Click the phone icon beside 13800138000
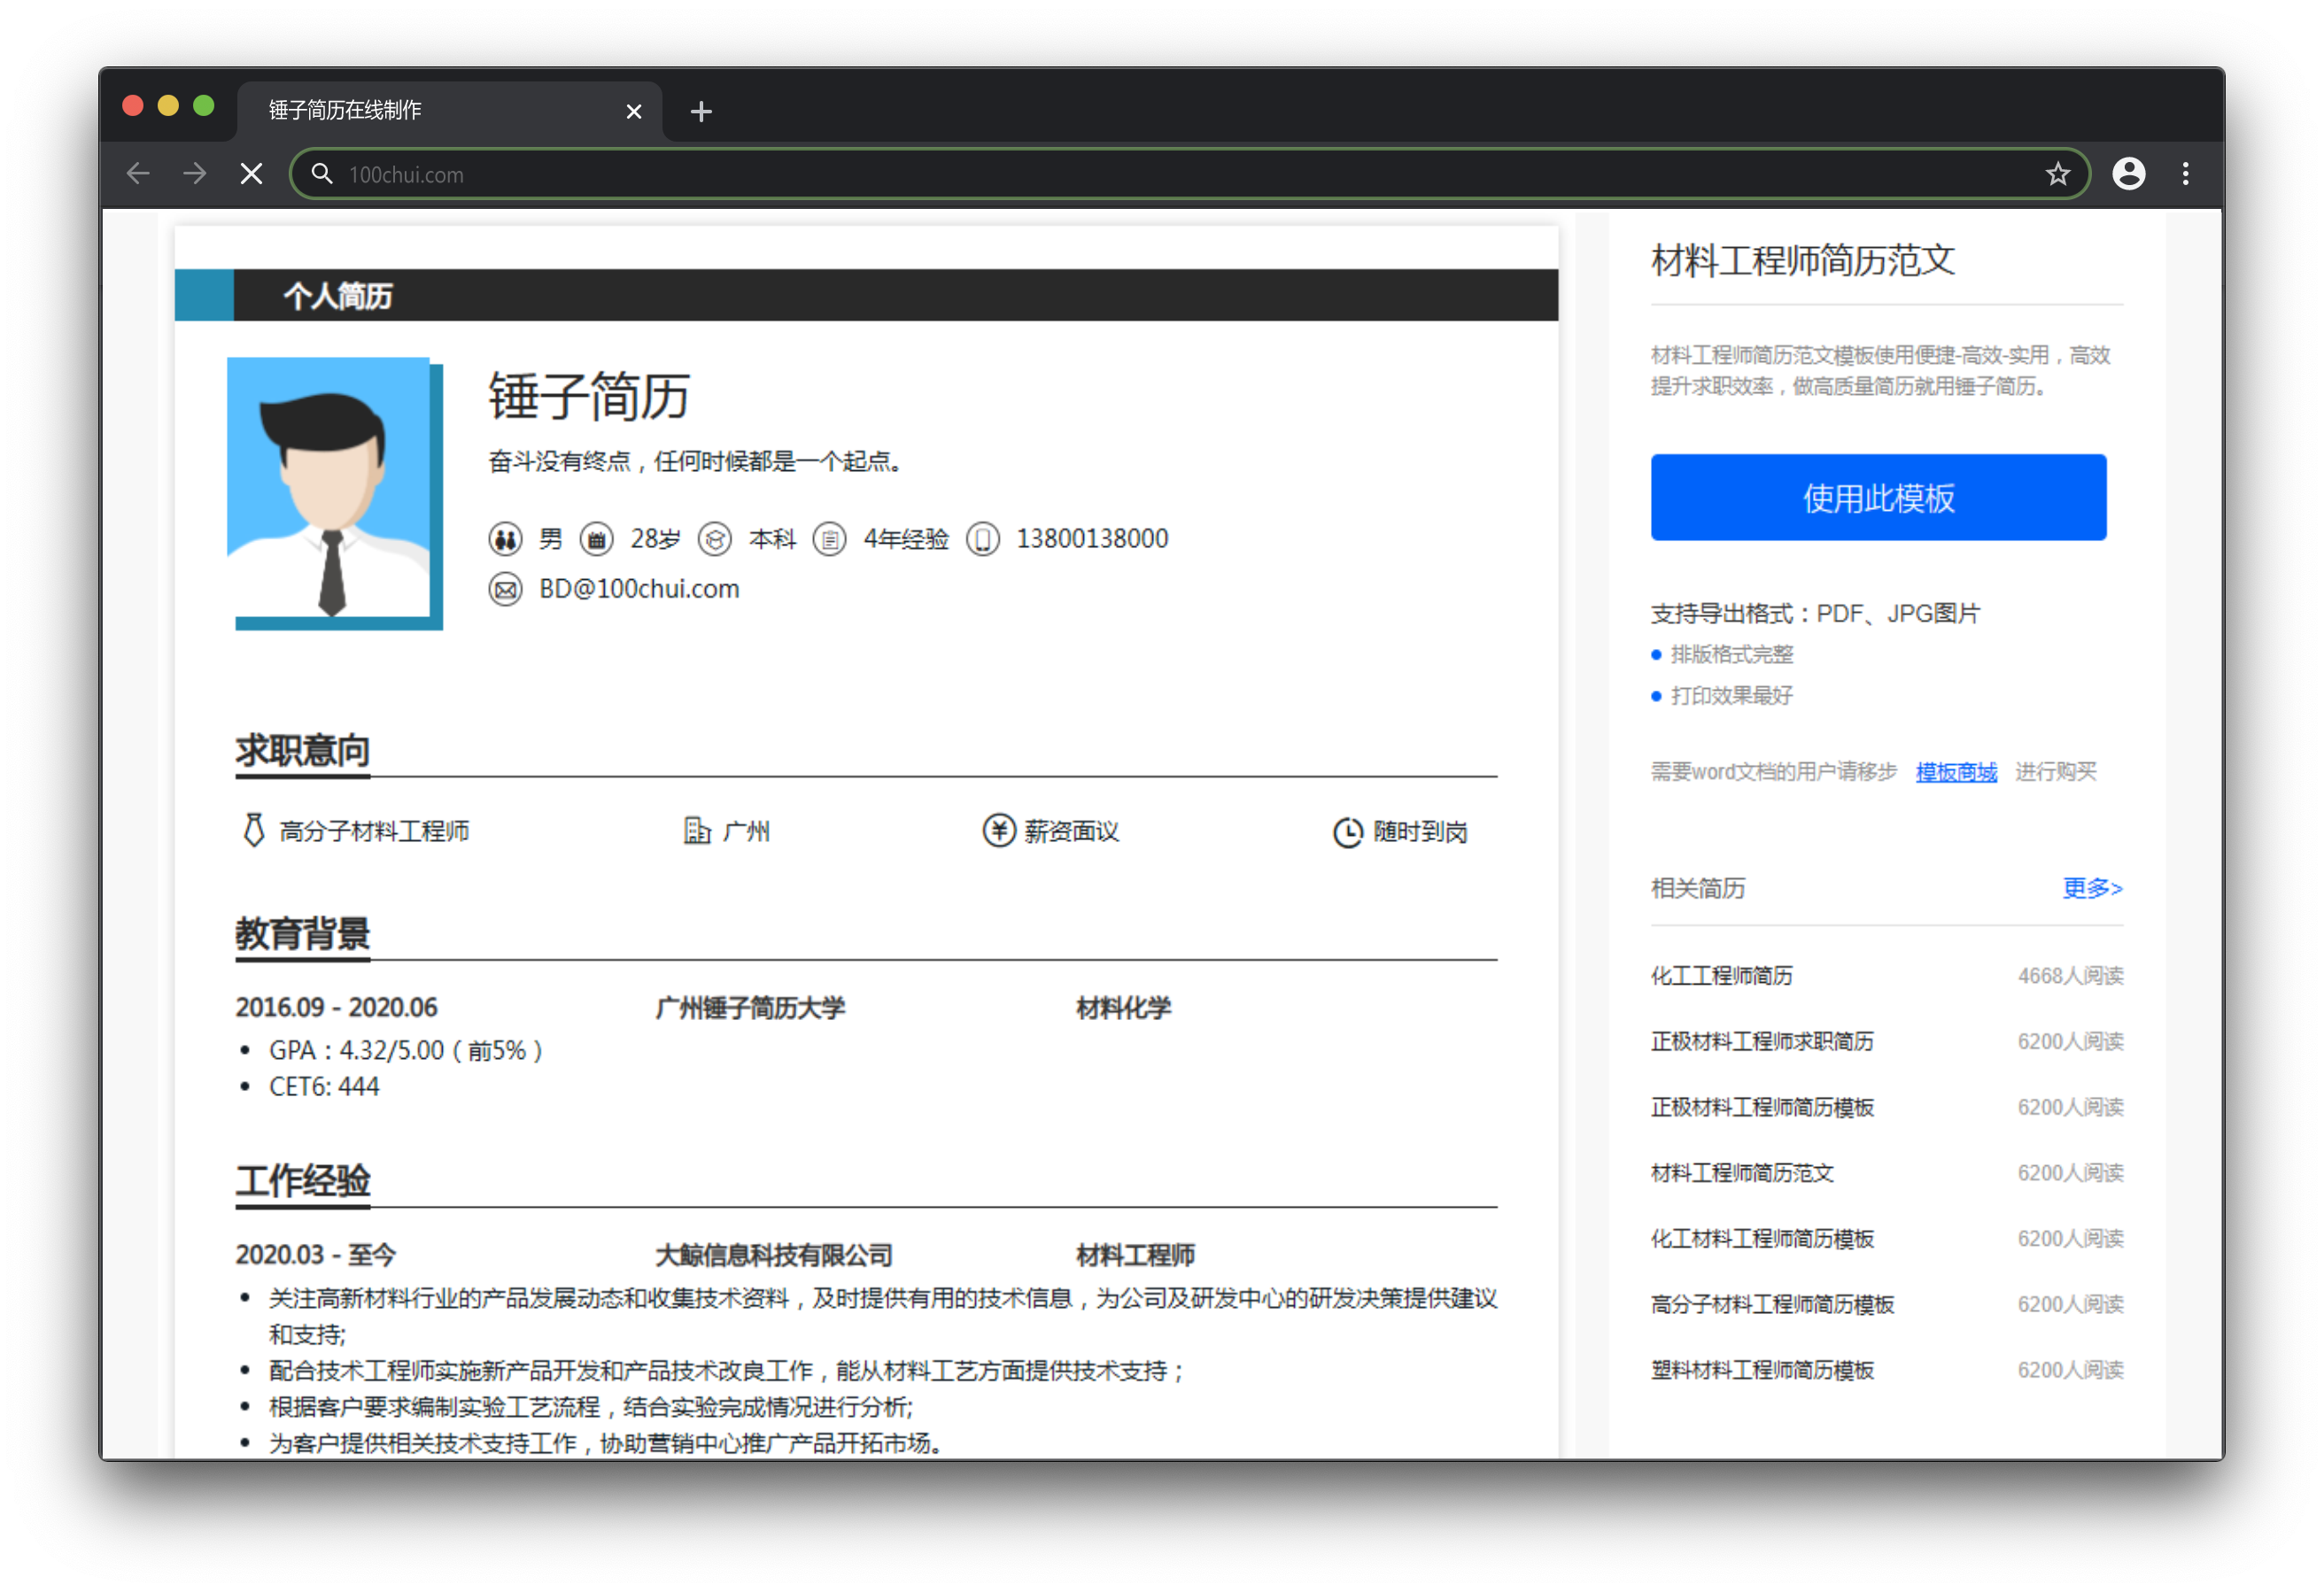The width and height of the screenshot is (2324, 1592). coord(983,539)
